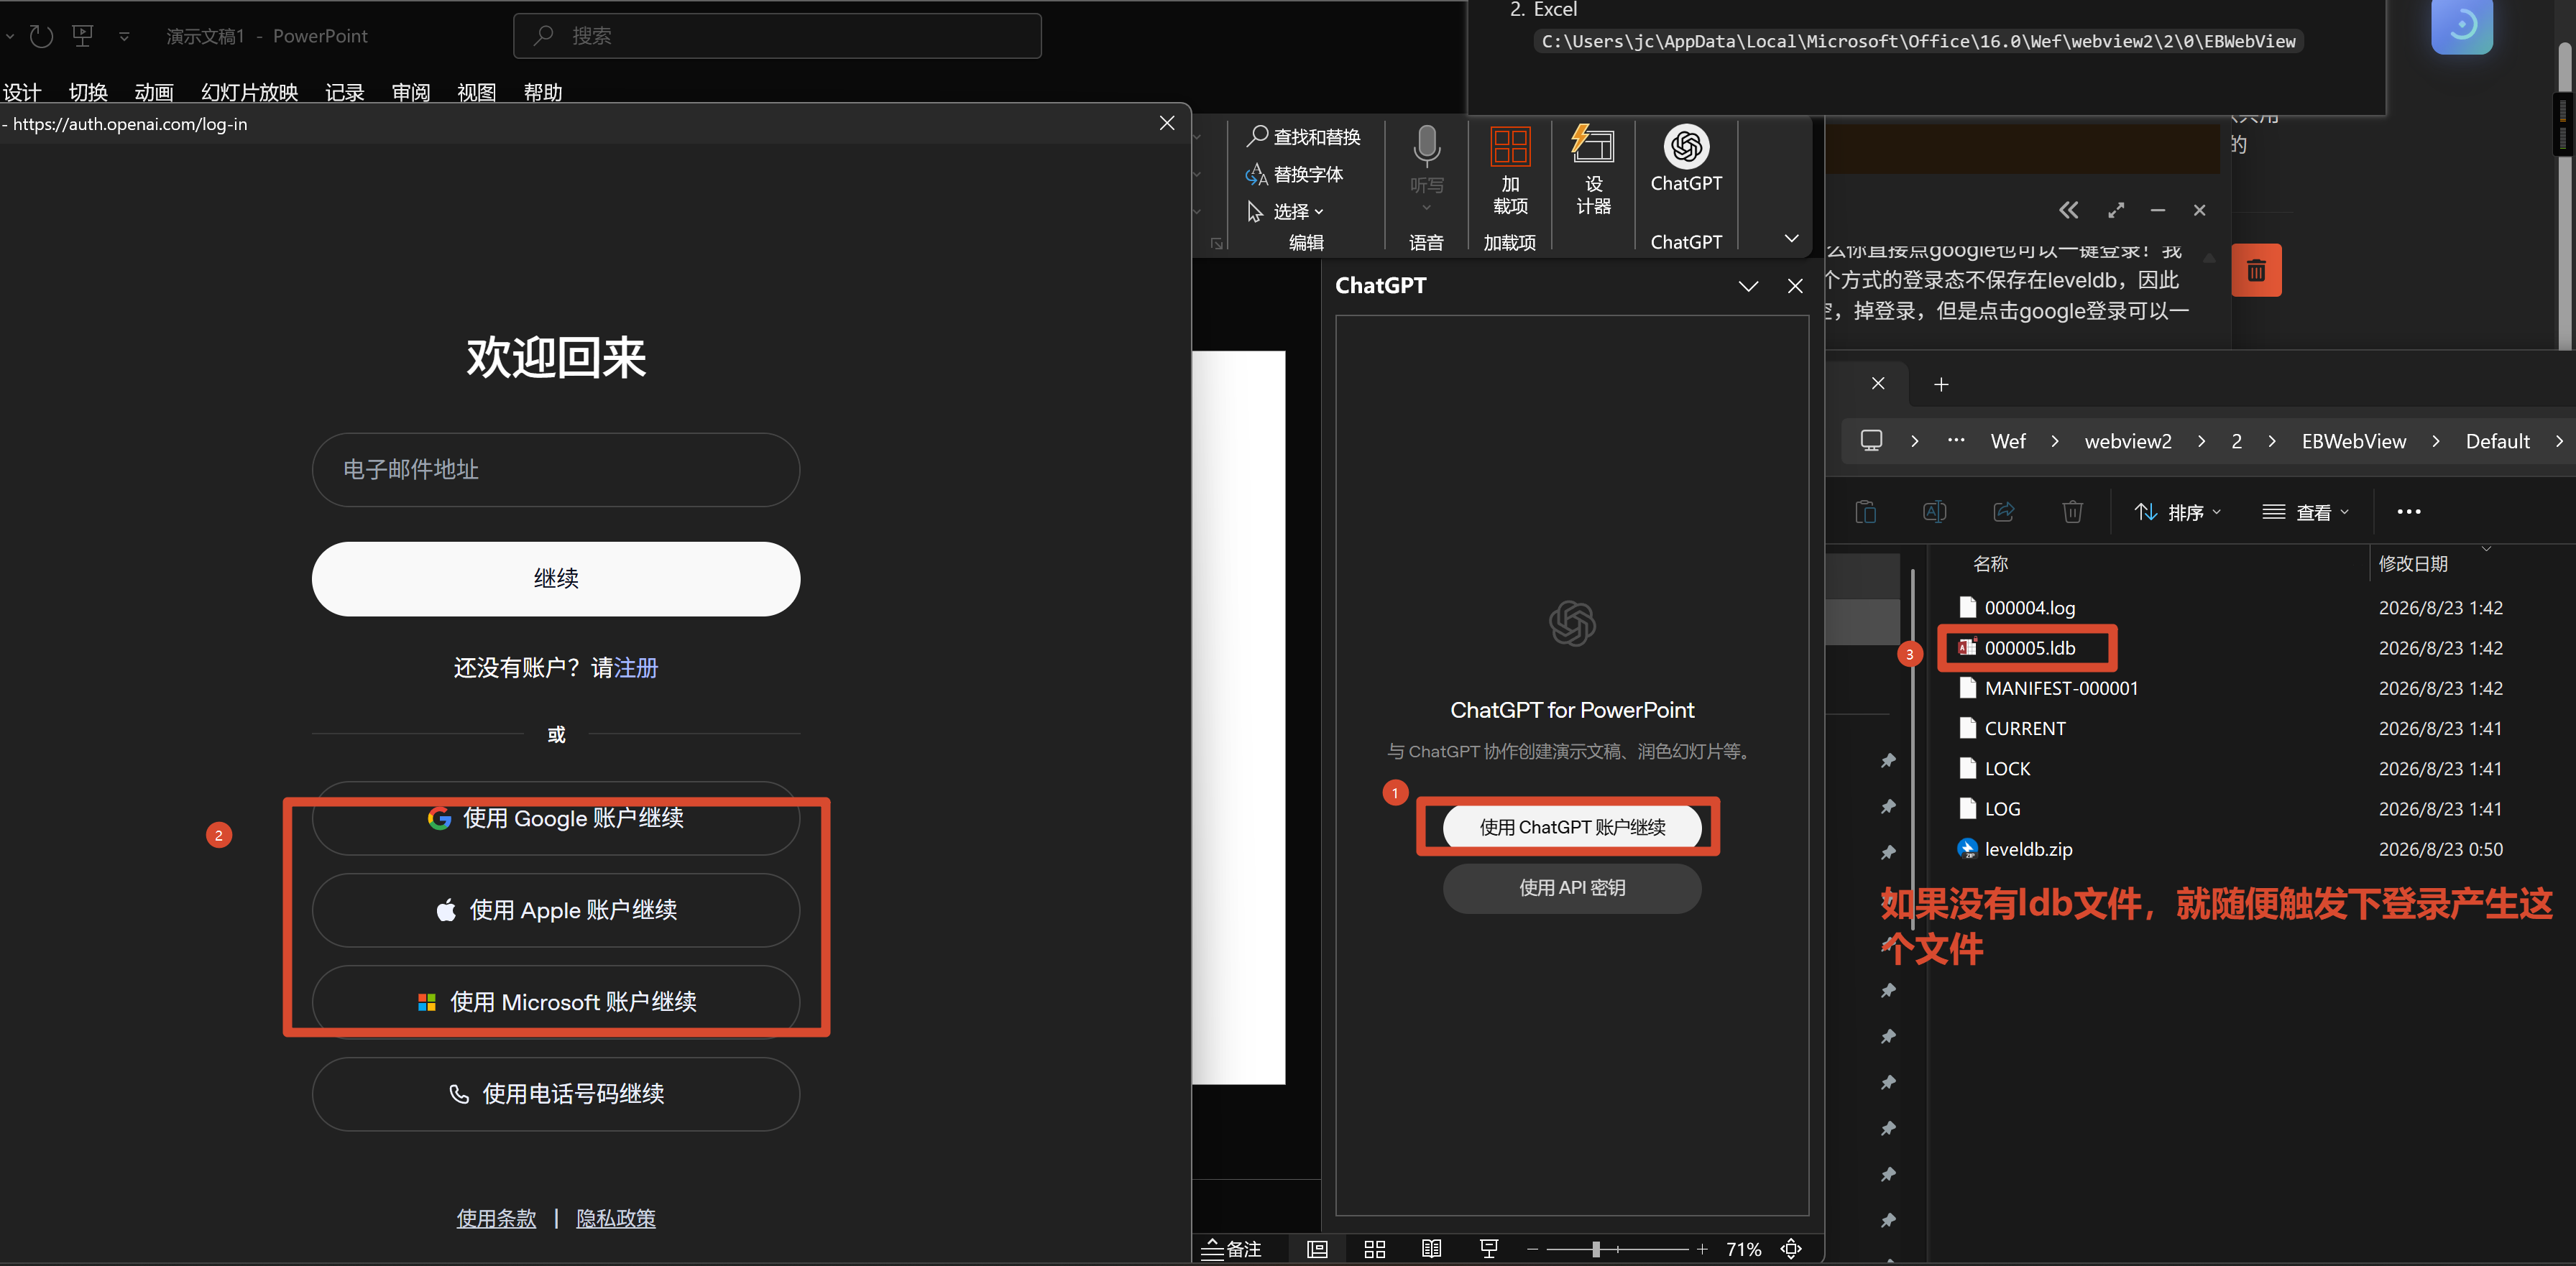Open the 动画 animations tab
The image size is (2576, 1266).
(154, 92)
